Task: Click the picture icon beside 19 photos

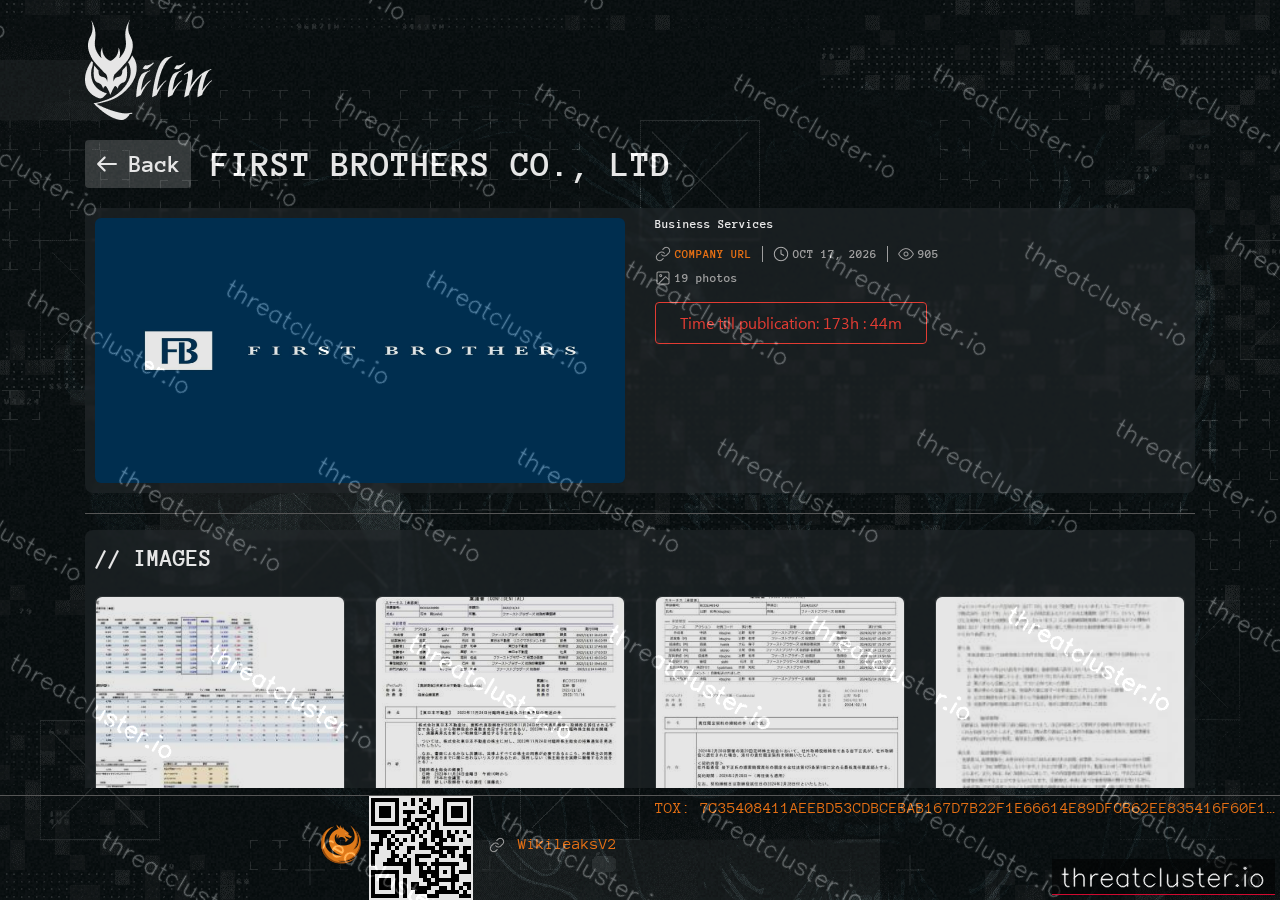Action: click(662, 278)
